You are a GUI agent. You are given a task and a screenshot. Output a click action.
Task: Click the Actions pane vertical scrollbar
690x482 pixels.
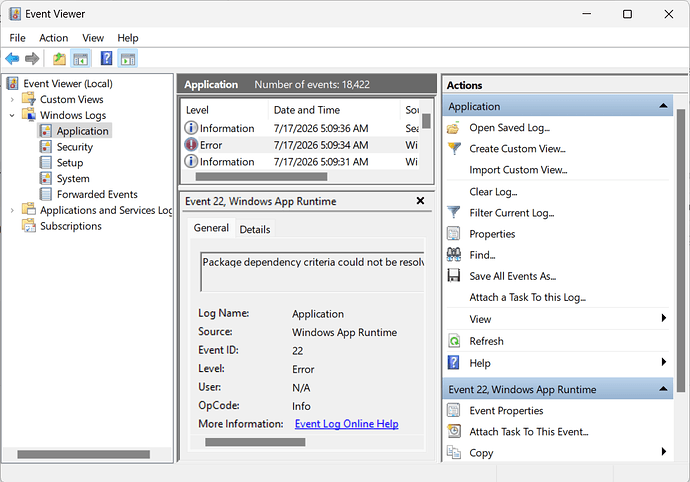(x=681, y=250)
